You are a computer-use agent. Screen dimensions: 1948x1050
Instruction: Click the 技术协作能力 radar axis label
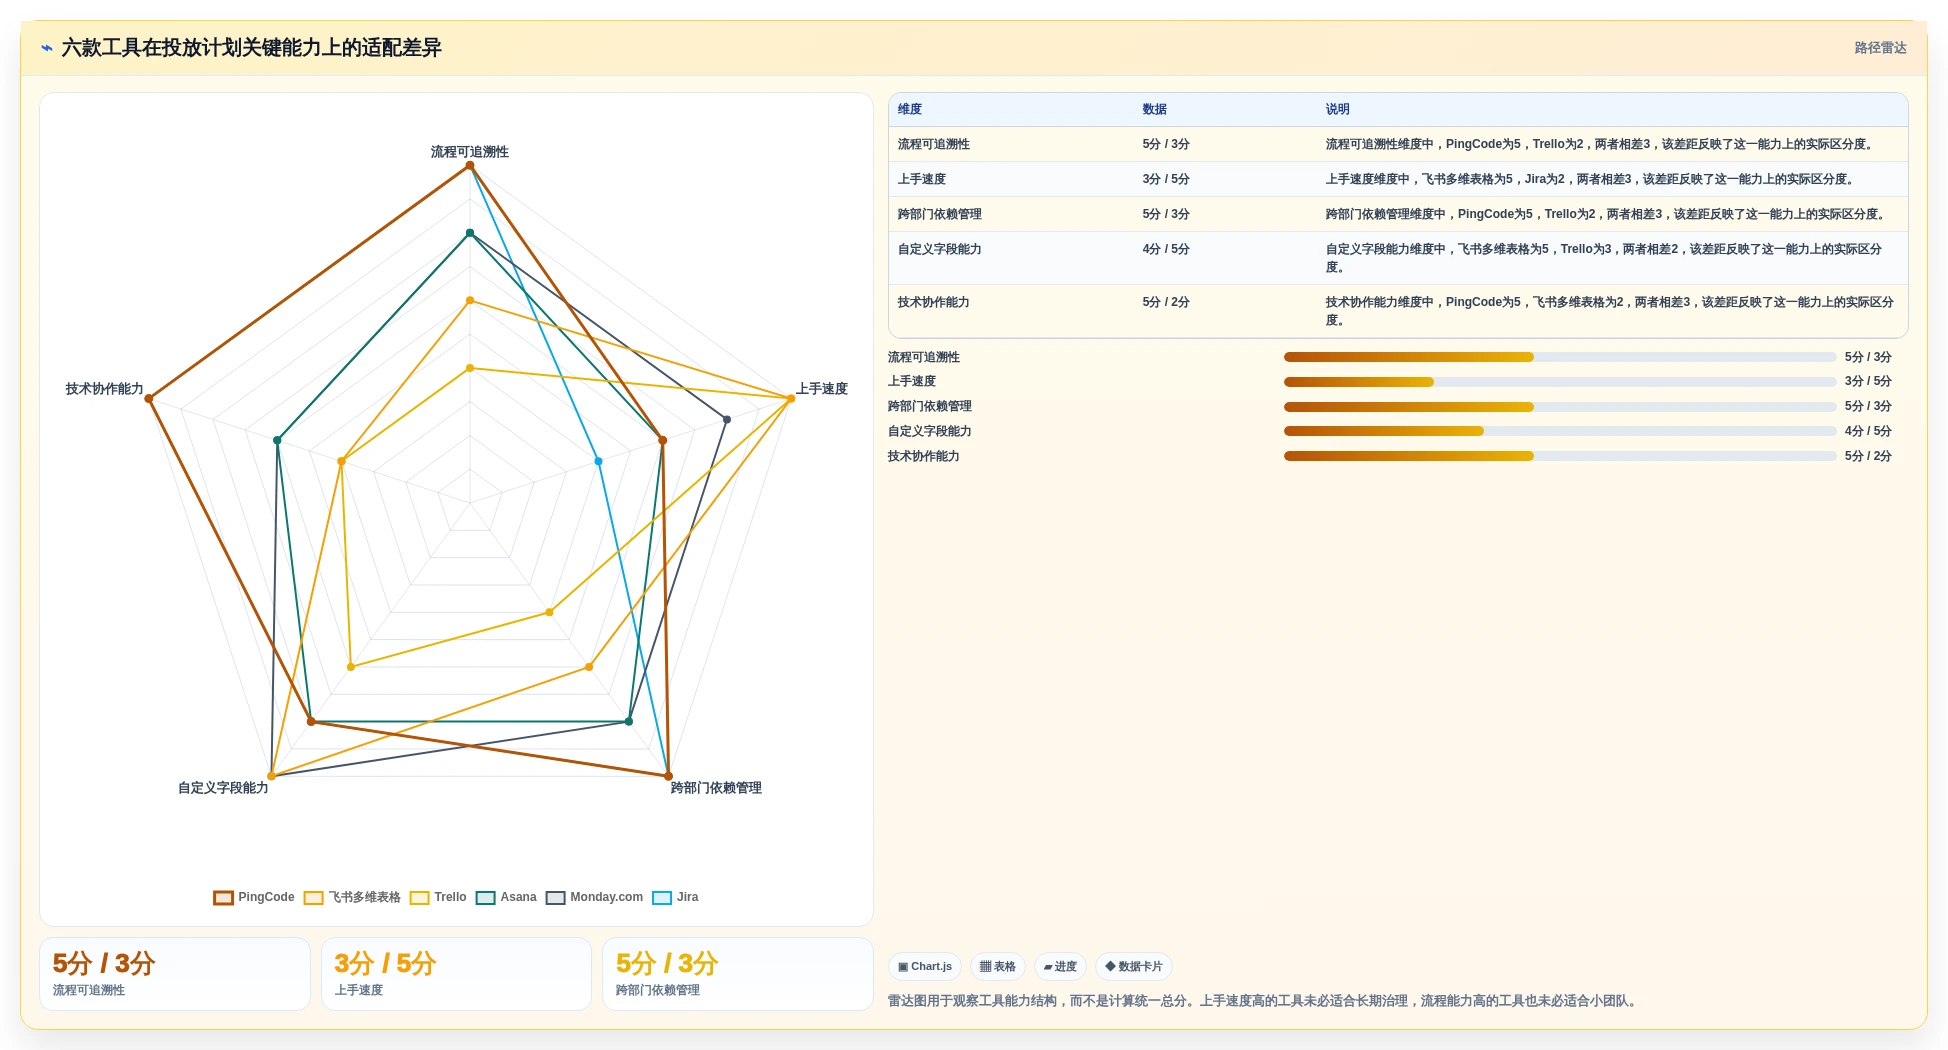105,389
